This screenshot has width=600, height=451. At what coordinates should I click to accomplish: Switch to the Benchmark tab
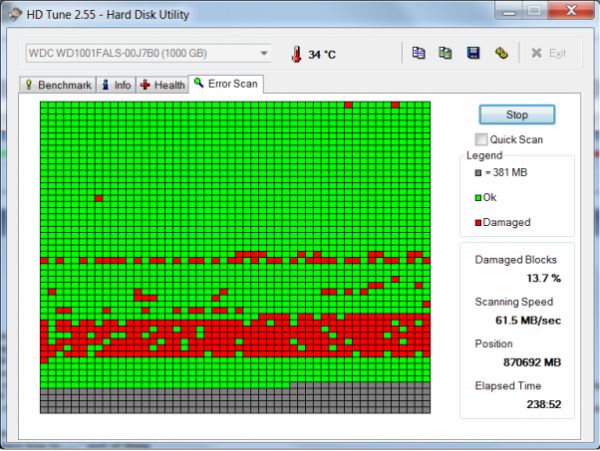point(58,85)
